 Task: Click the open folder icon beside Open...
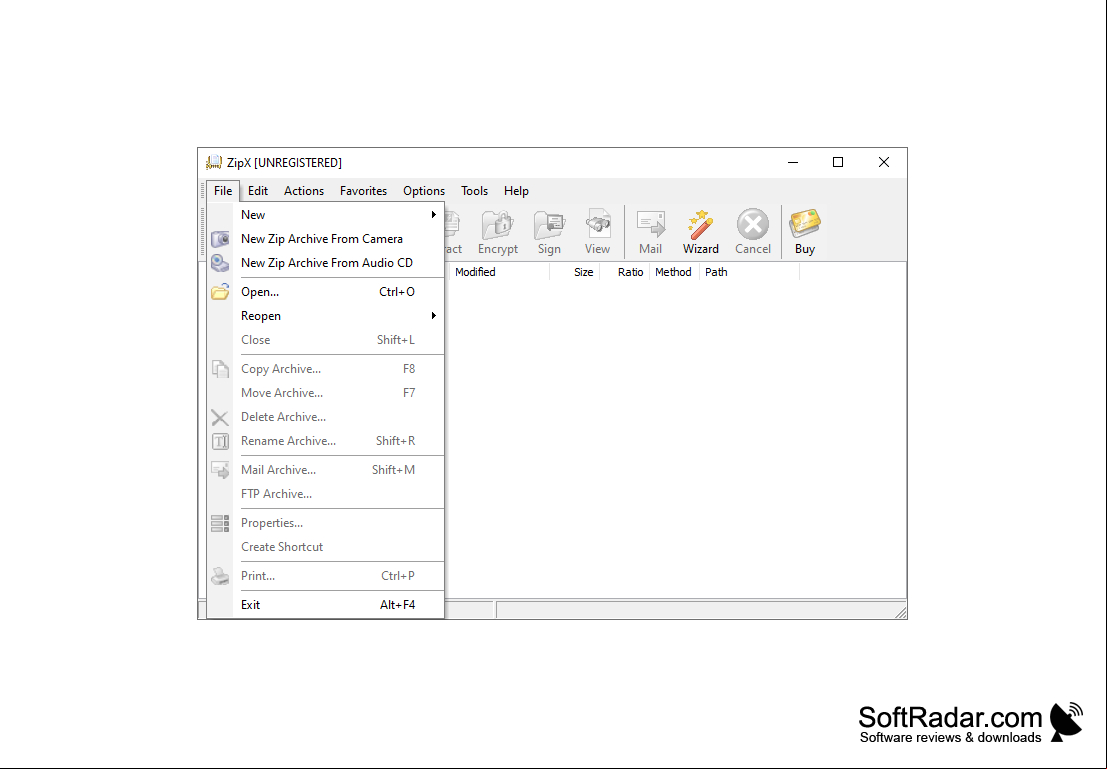(x=220, y=292)
